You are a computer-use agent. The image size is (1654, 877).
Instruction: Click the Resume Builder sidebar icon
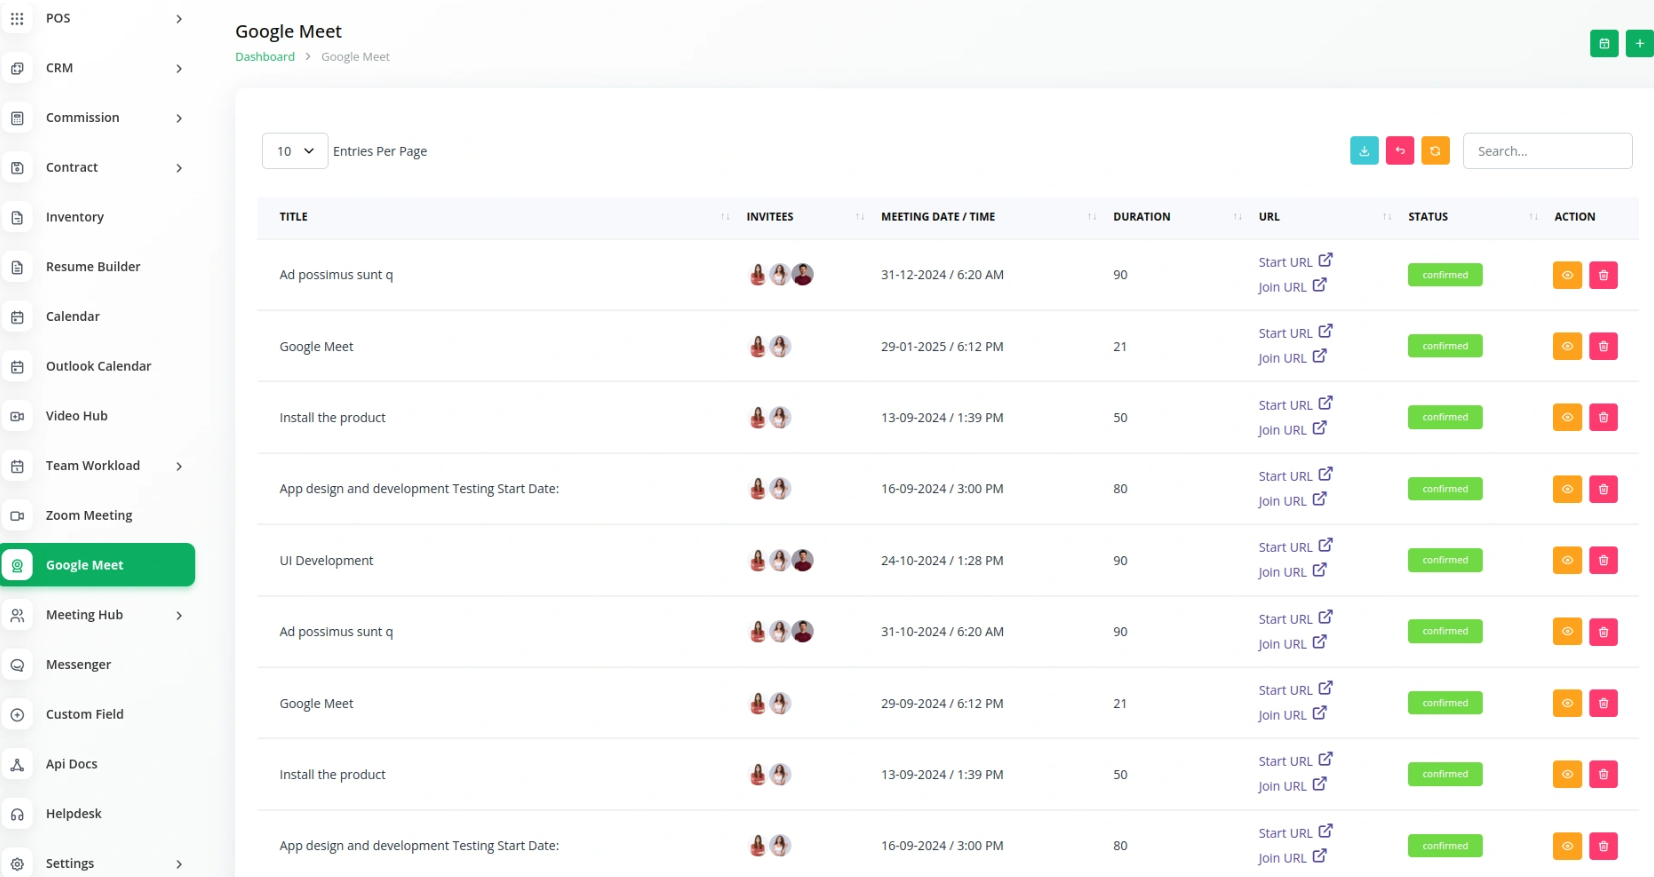click(17, 267)
